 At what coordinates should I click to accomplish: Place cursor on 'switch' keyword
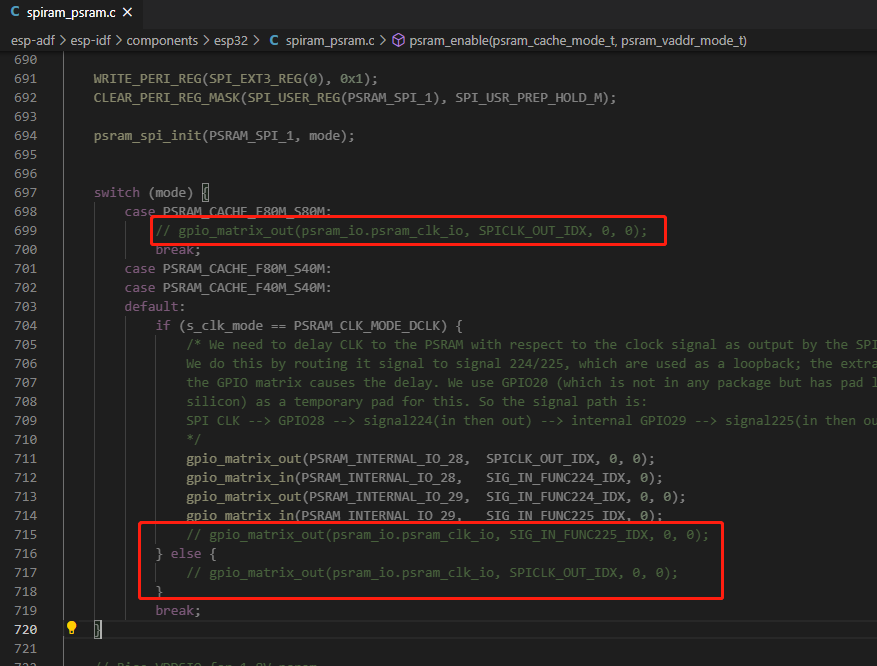116,193
